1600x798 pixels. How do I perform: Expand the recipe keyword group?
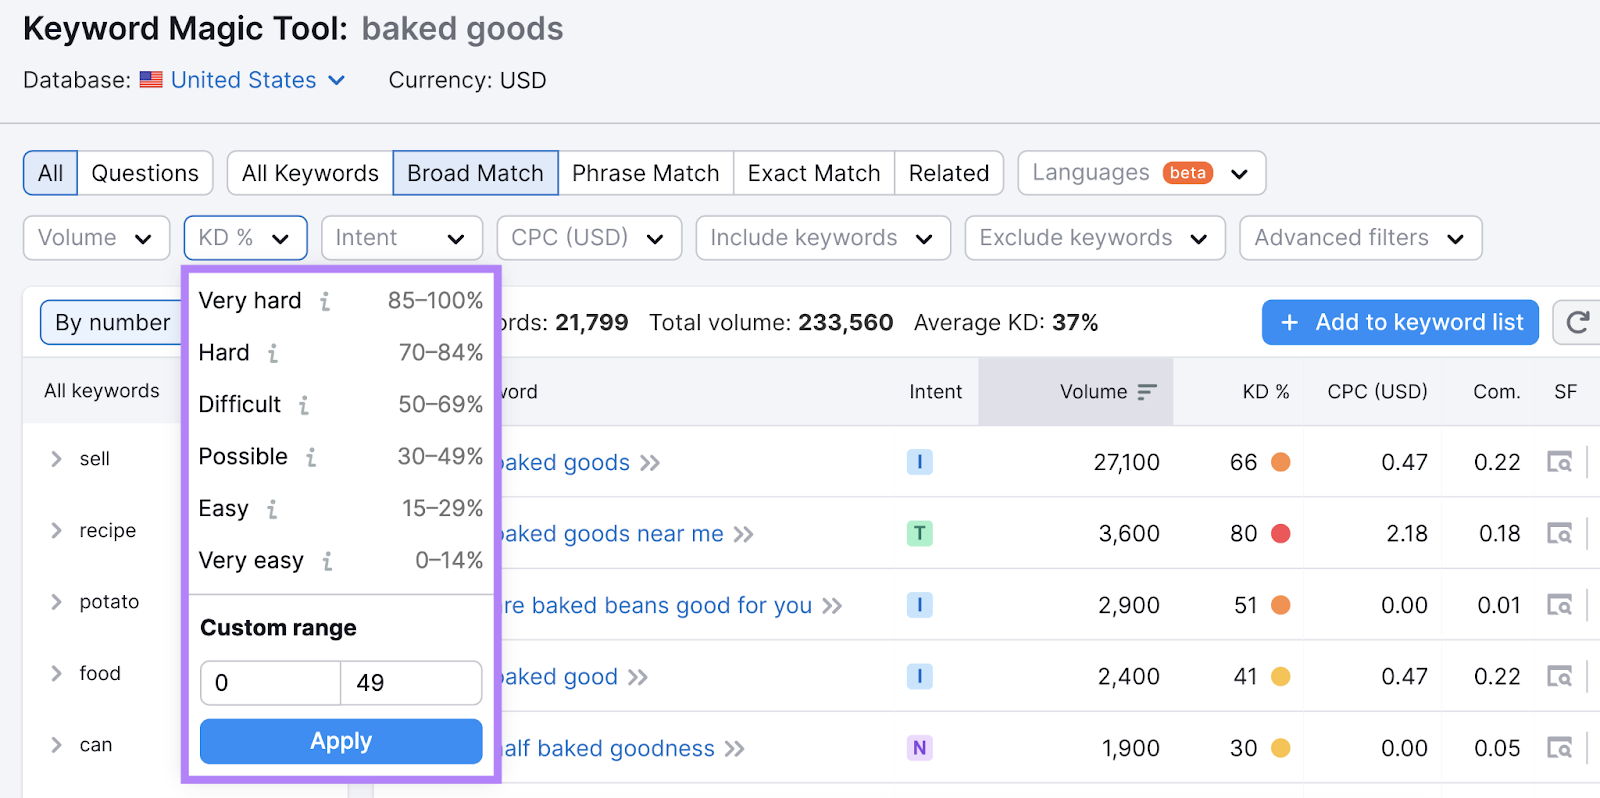(x=56, y=530)
